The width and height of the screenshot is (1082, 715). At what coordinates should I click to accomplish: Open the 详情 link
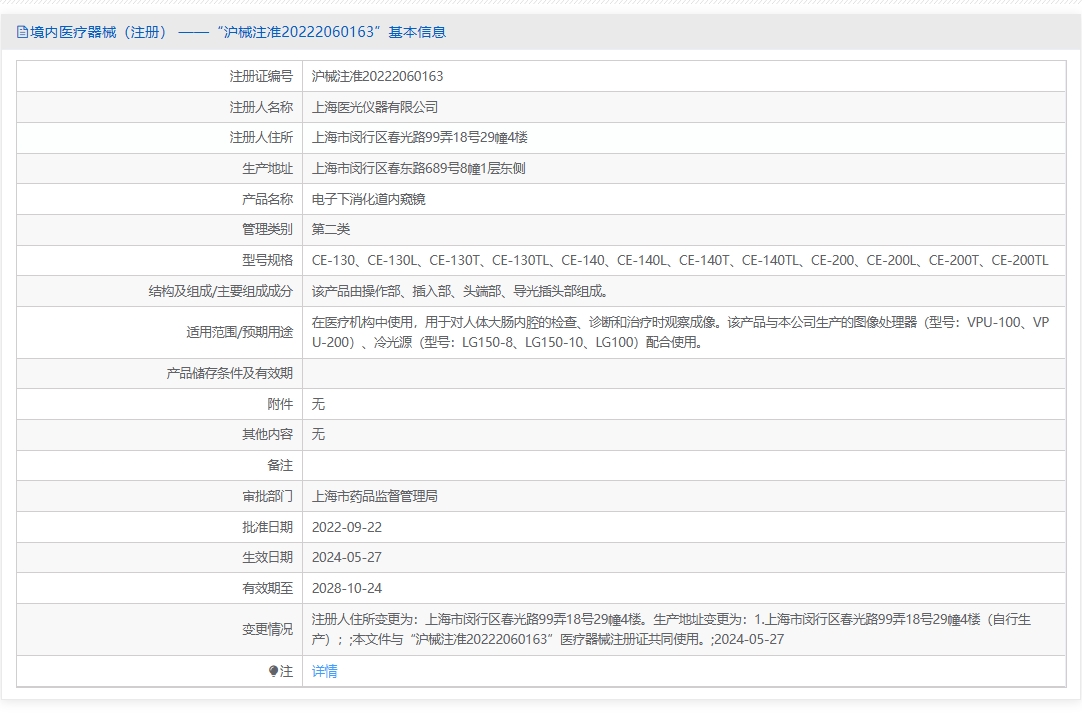coord(324,671)
